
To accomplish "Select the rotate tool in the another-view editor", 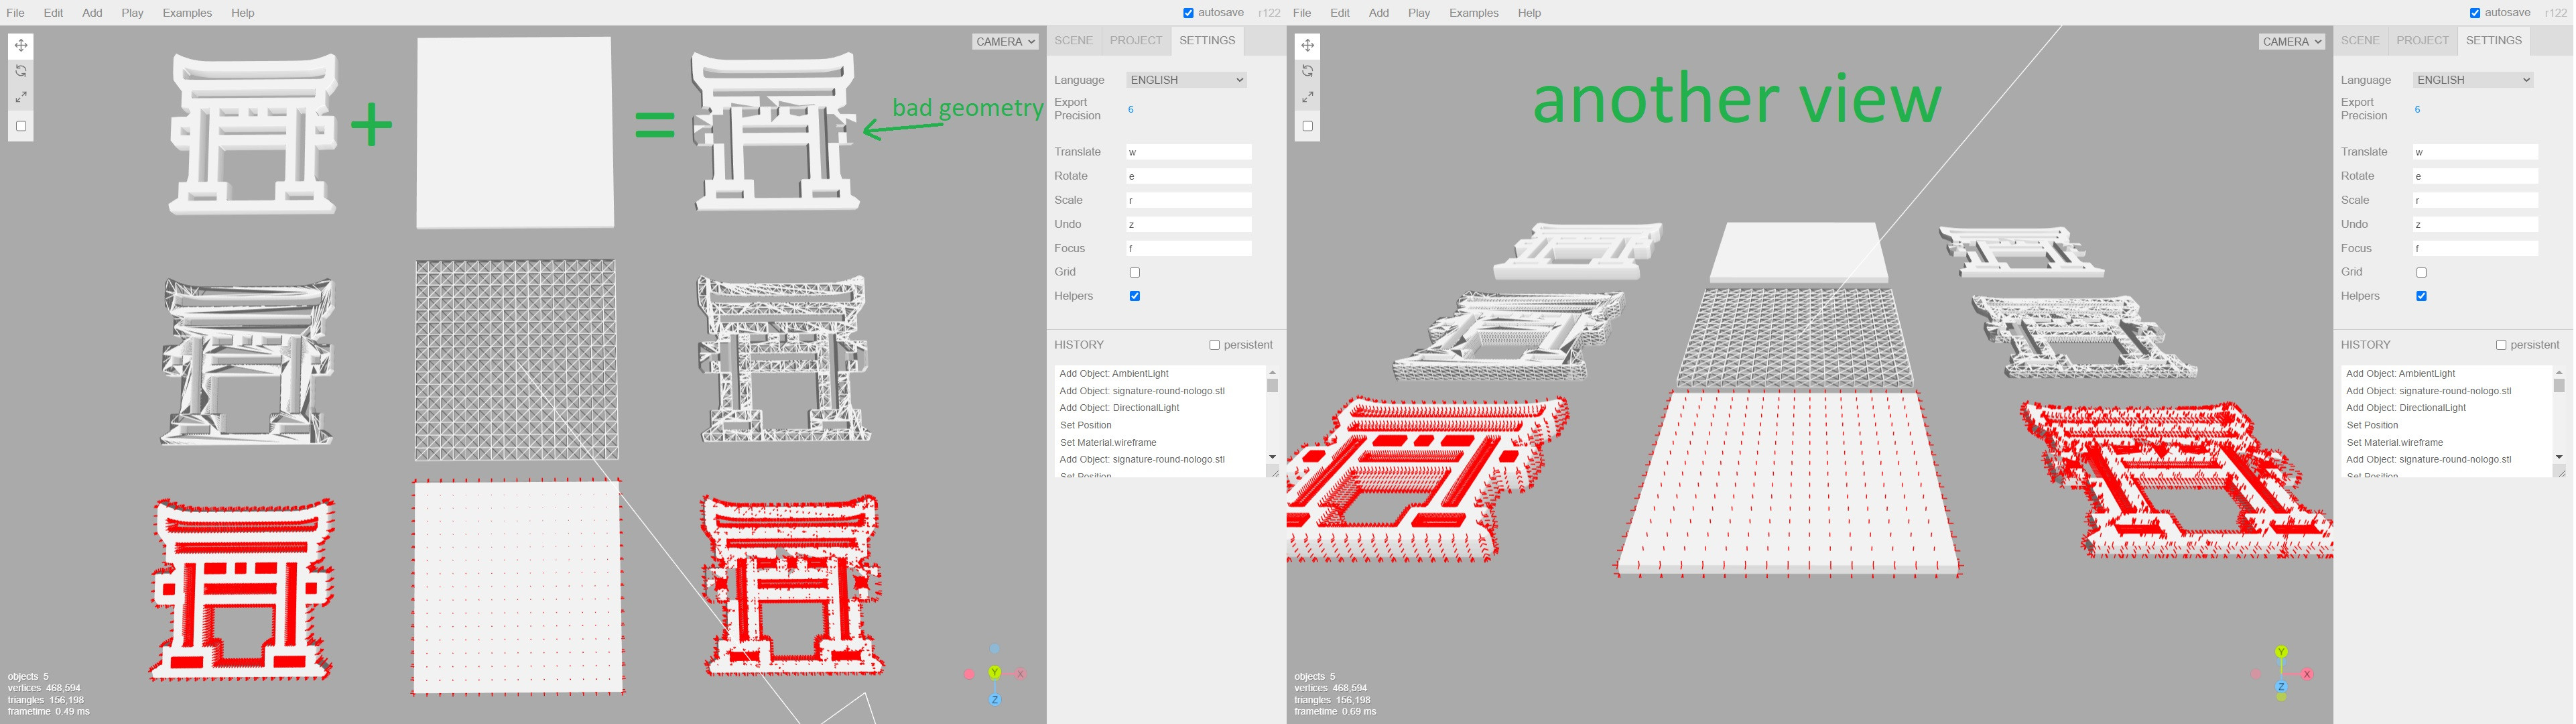I will (x=1307, y=71).
